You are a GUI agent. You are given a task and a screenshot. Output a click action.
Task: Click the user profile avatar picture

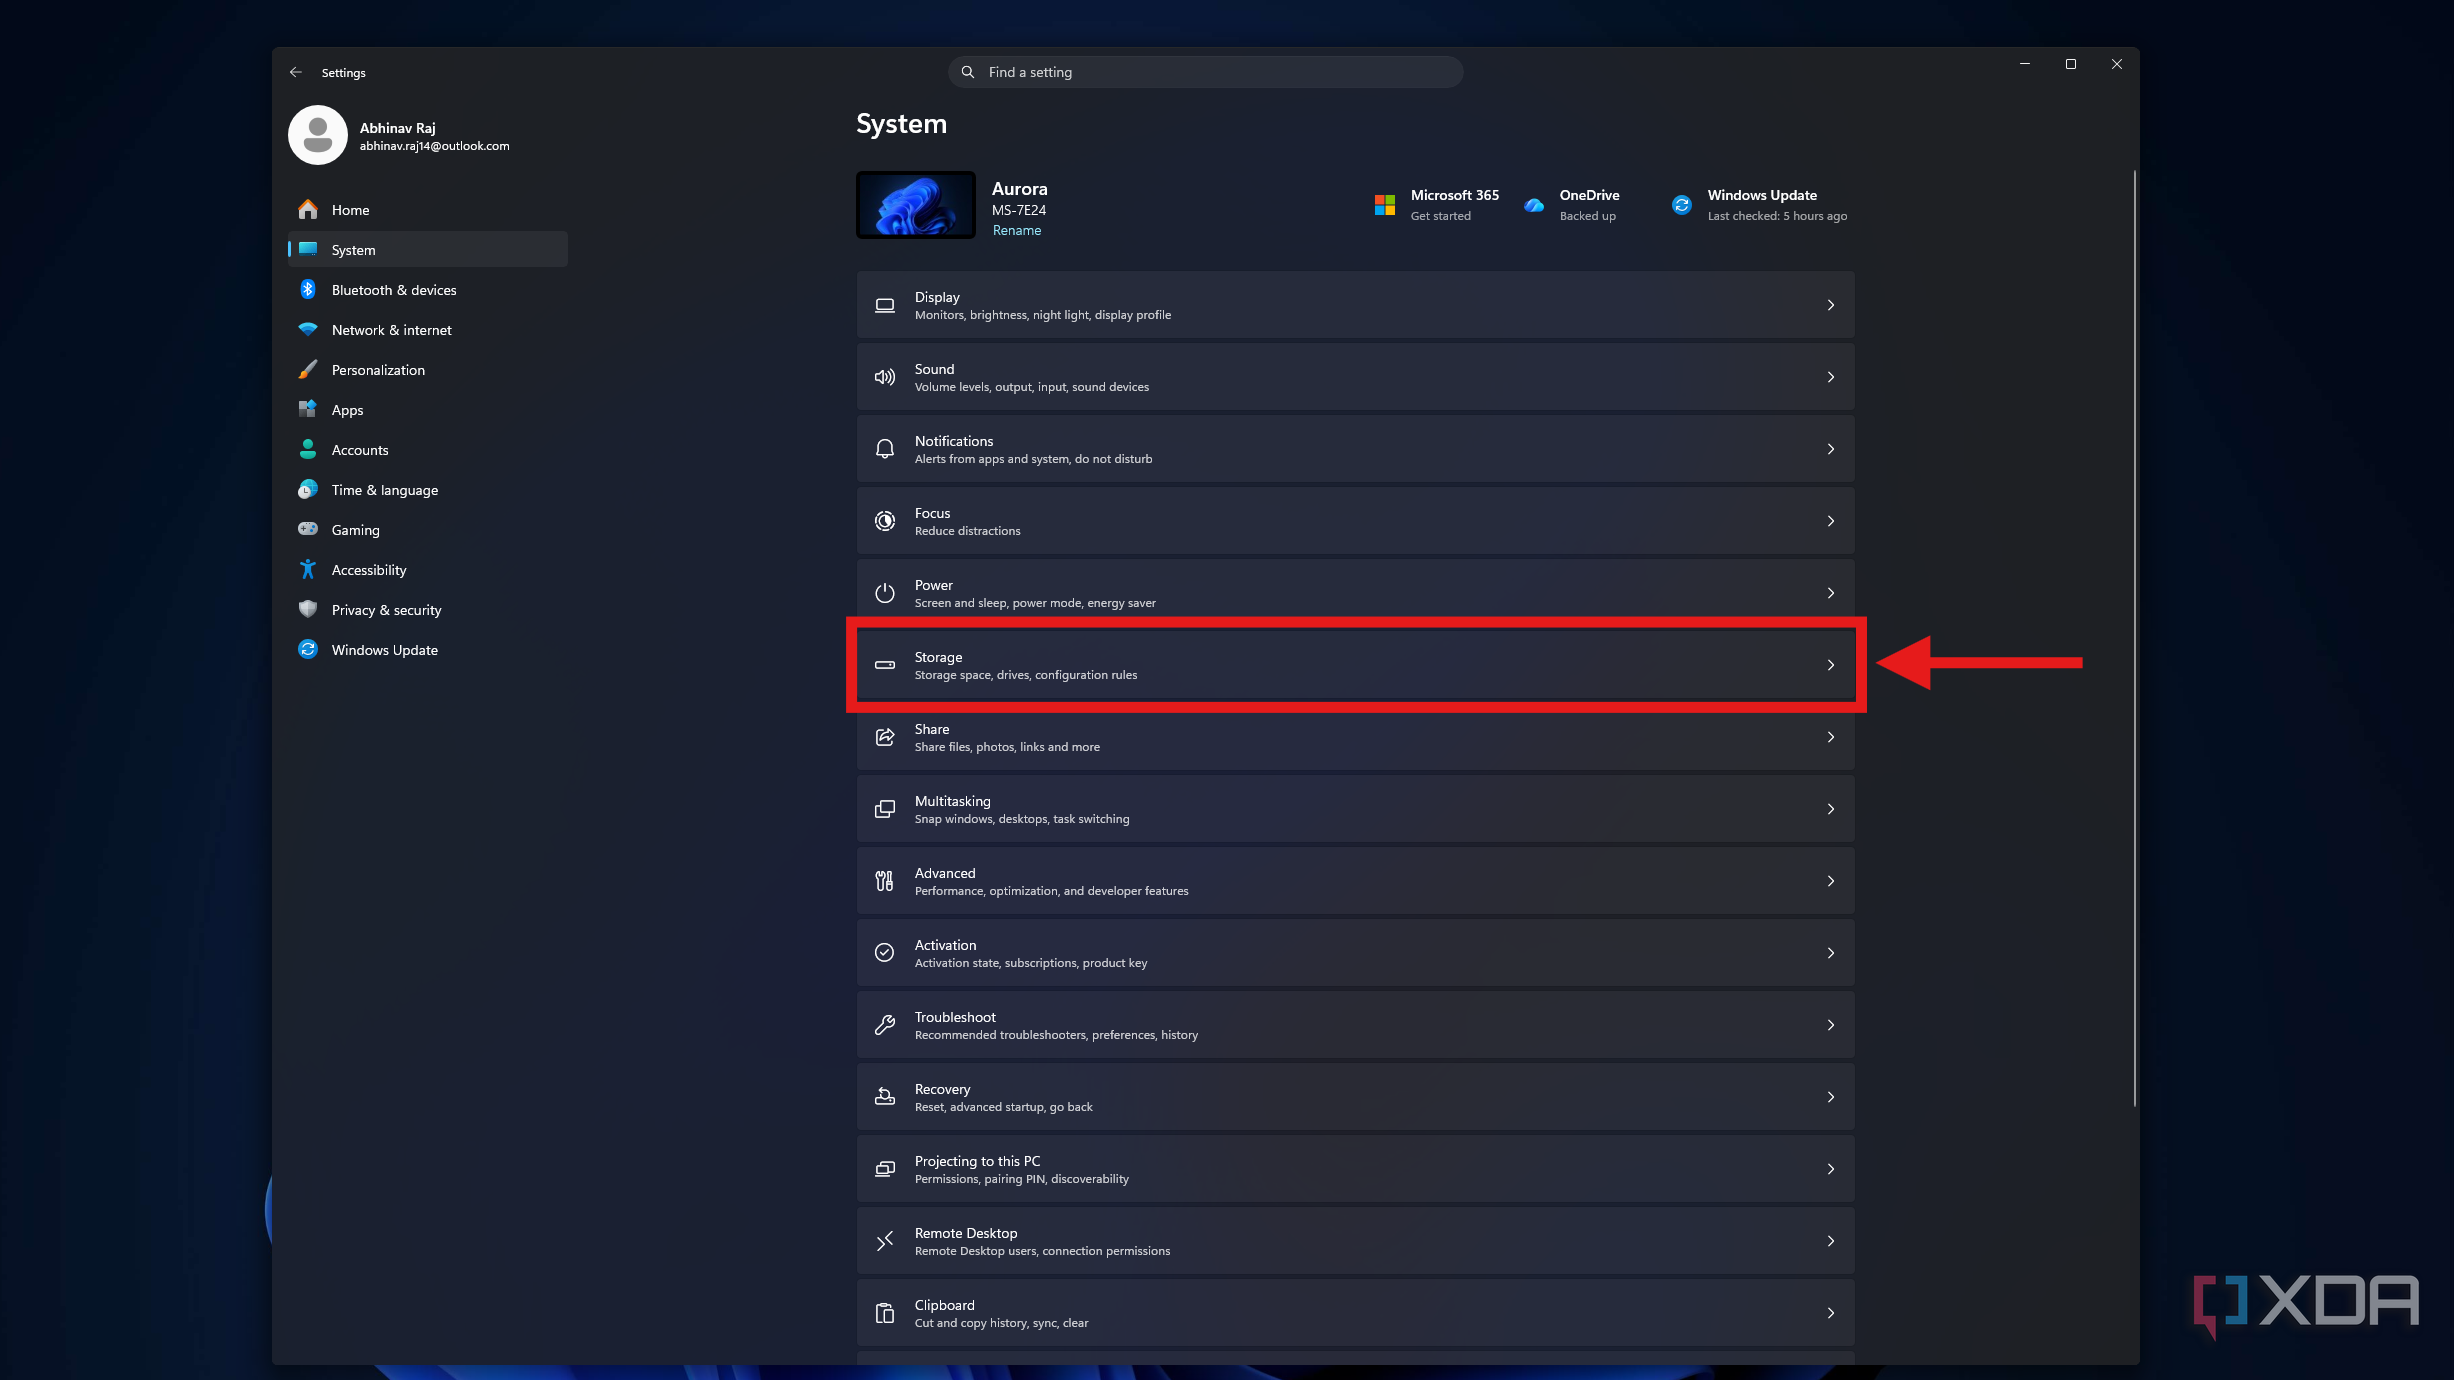point(318,135)
